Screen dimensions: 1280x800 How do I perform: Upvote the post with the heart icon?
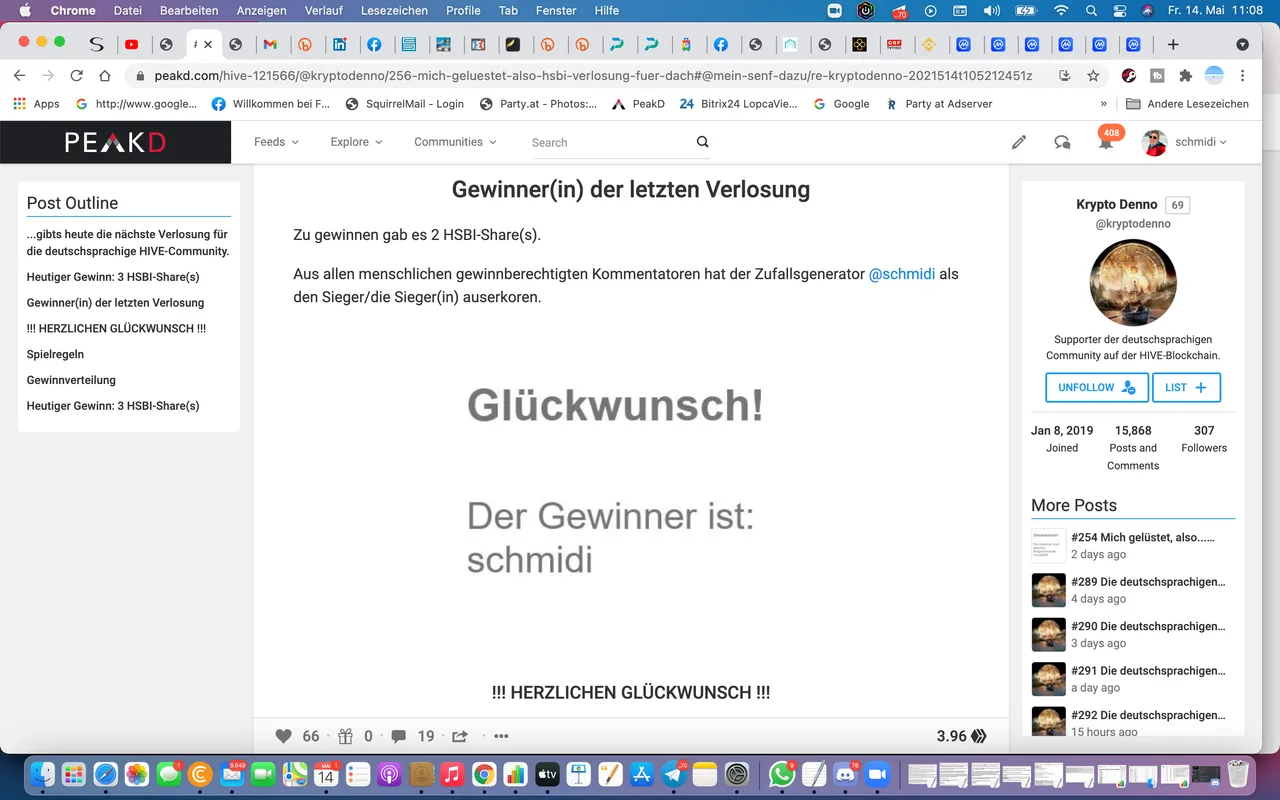(284, 736)
